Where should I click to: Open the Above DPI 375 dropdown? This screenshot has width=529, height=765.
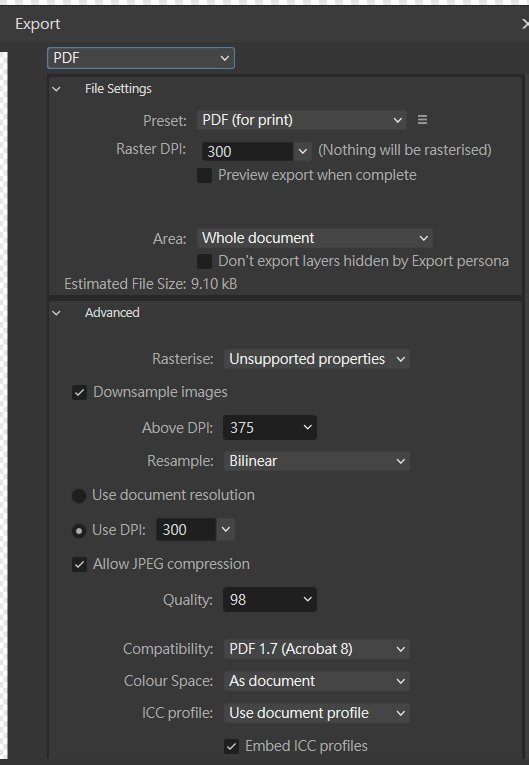tap(270, 428)
